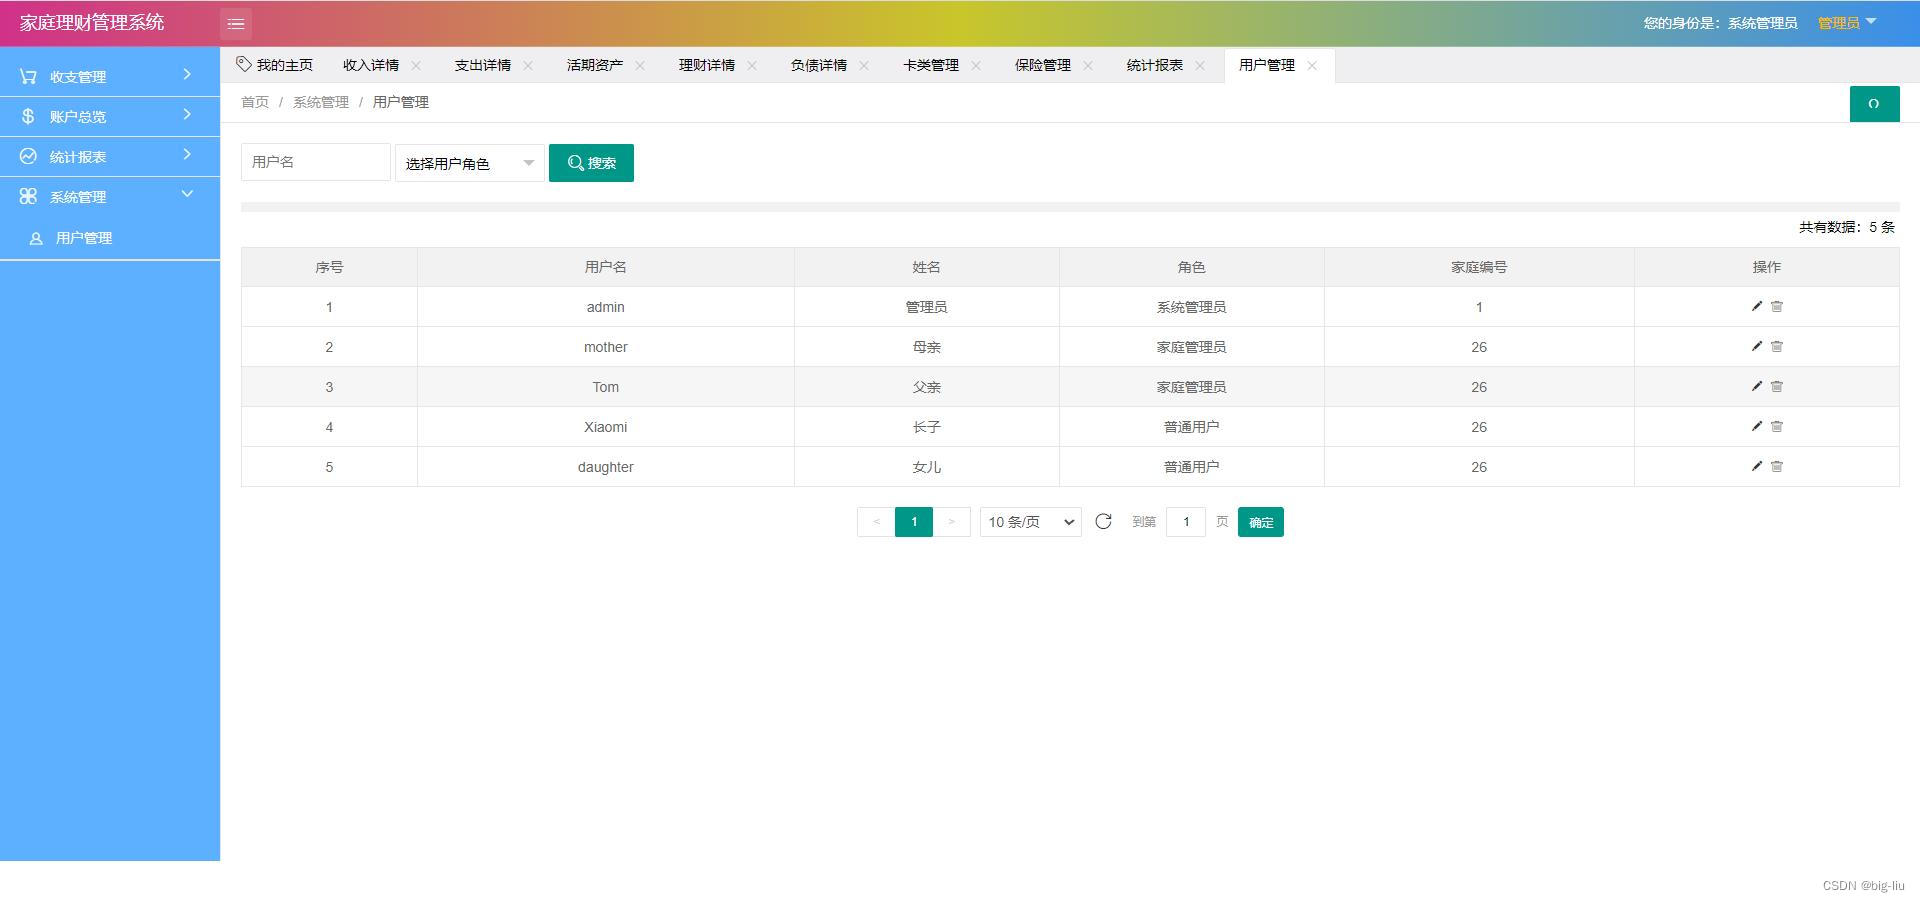Edit the Tom user row
Viewport: 1920px width, 902px height.
pyautogui.click(x=1756, y=386)
